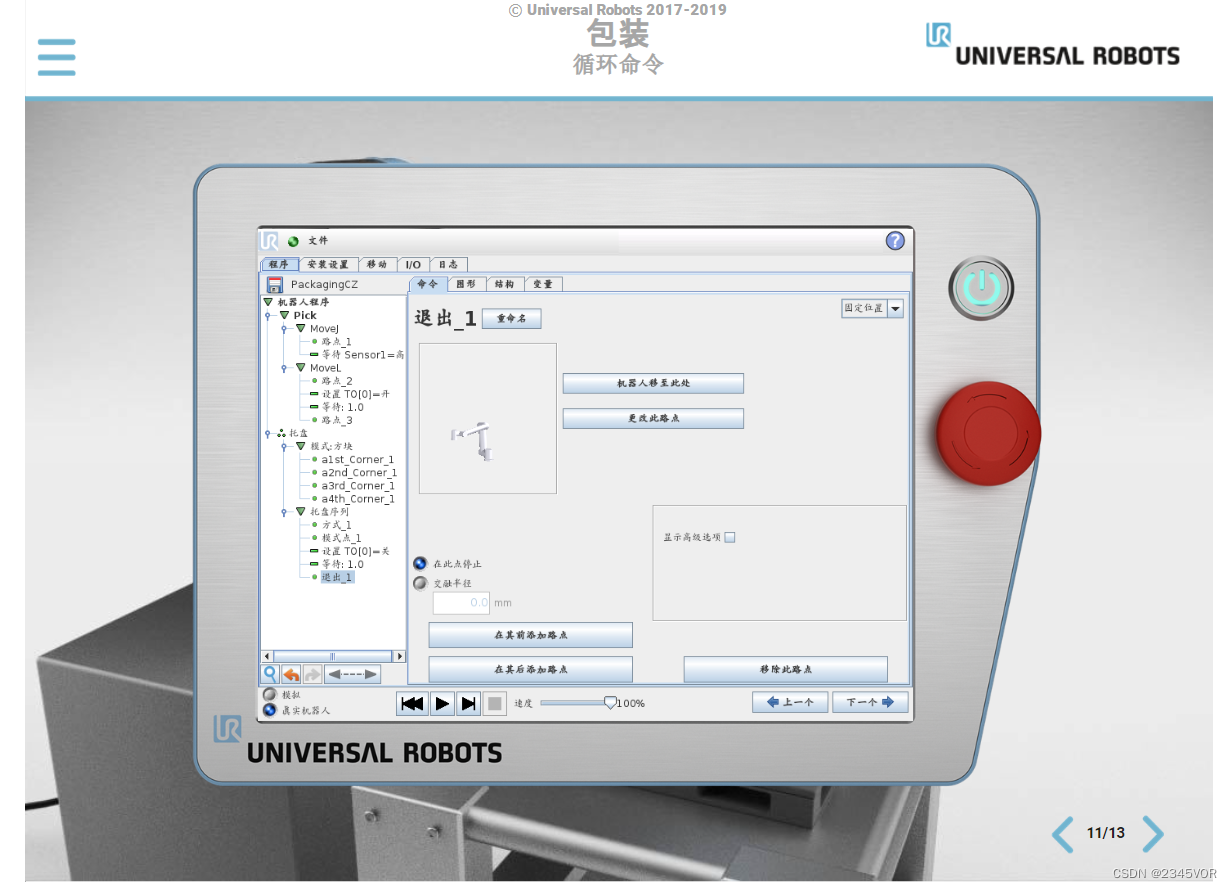Select the 交融半径 radio button
This screenshot has height=888, width=1232.
(420, 583)
